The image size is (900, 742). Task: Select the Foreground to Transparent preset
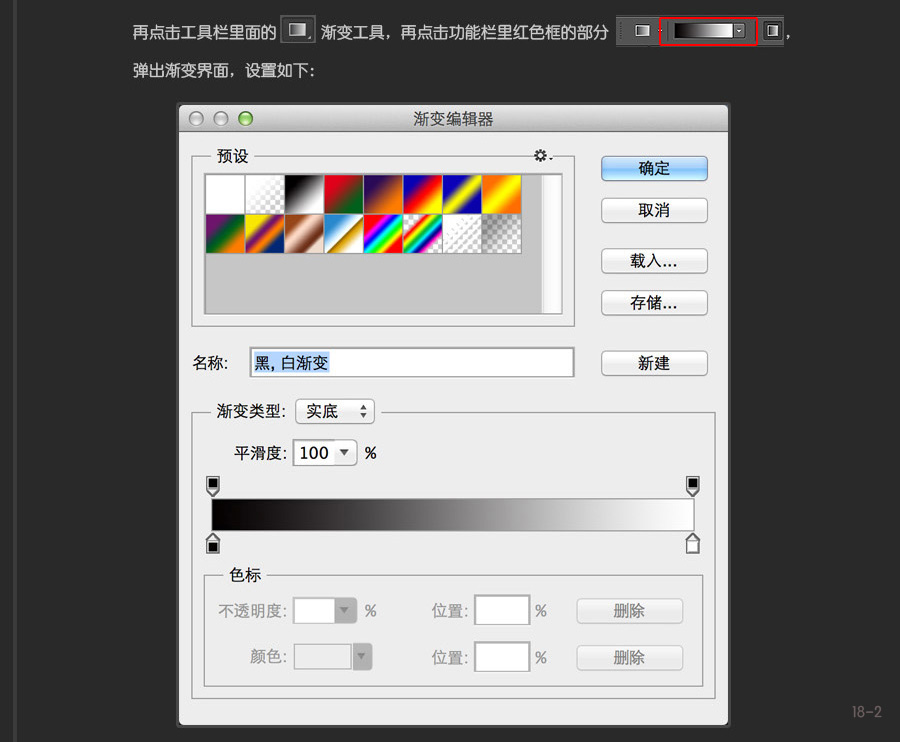tap(265, 194)
